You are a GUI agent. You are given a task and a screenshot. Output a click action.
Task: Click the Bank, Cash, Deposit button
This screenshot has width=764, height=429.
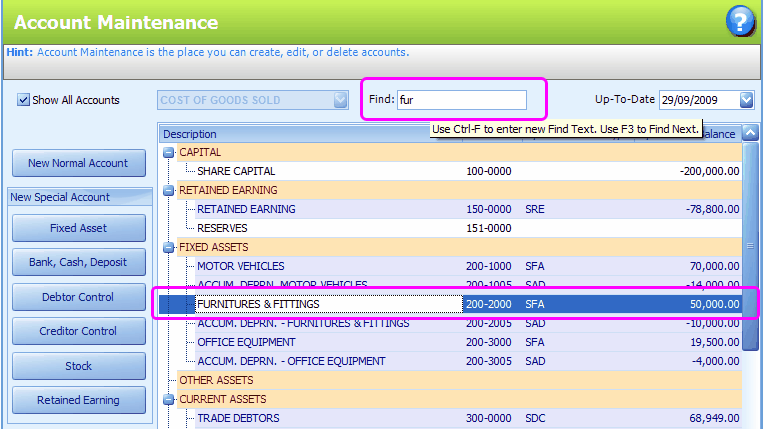(78, 262)
